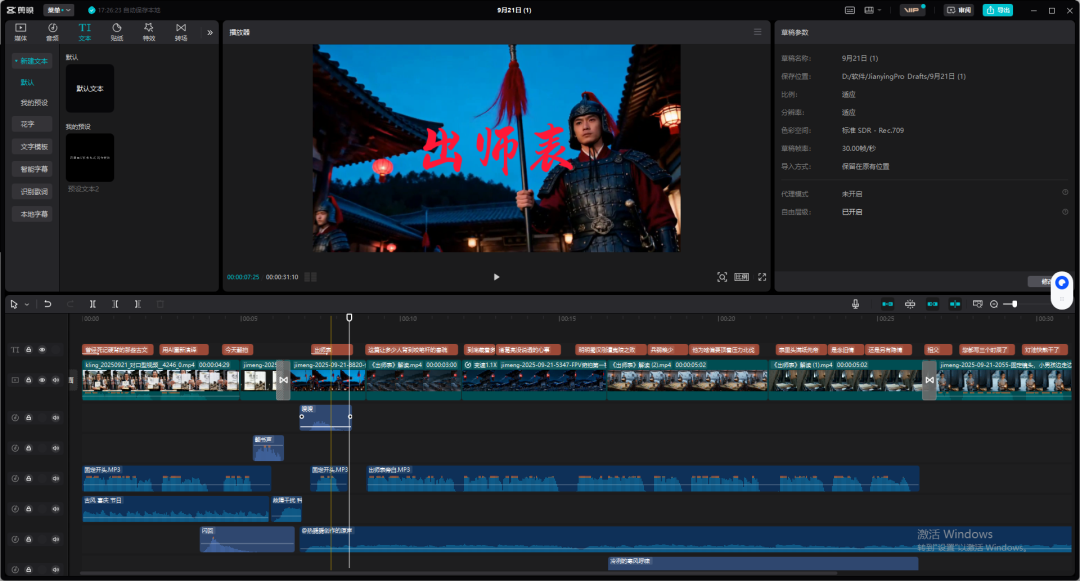Open the 本地字幕 category
Image resolution: width=1080 pixels, height=581 pixels.
point(34,214)
